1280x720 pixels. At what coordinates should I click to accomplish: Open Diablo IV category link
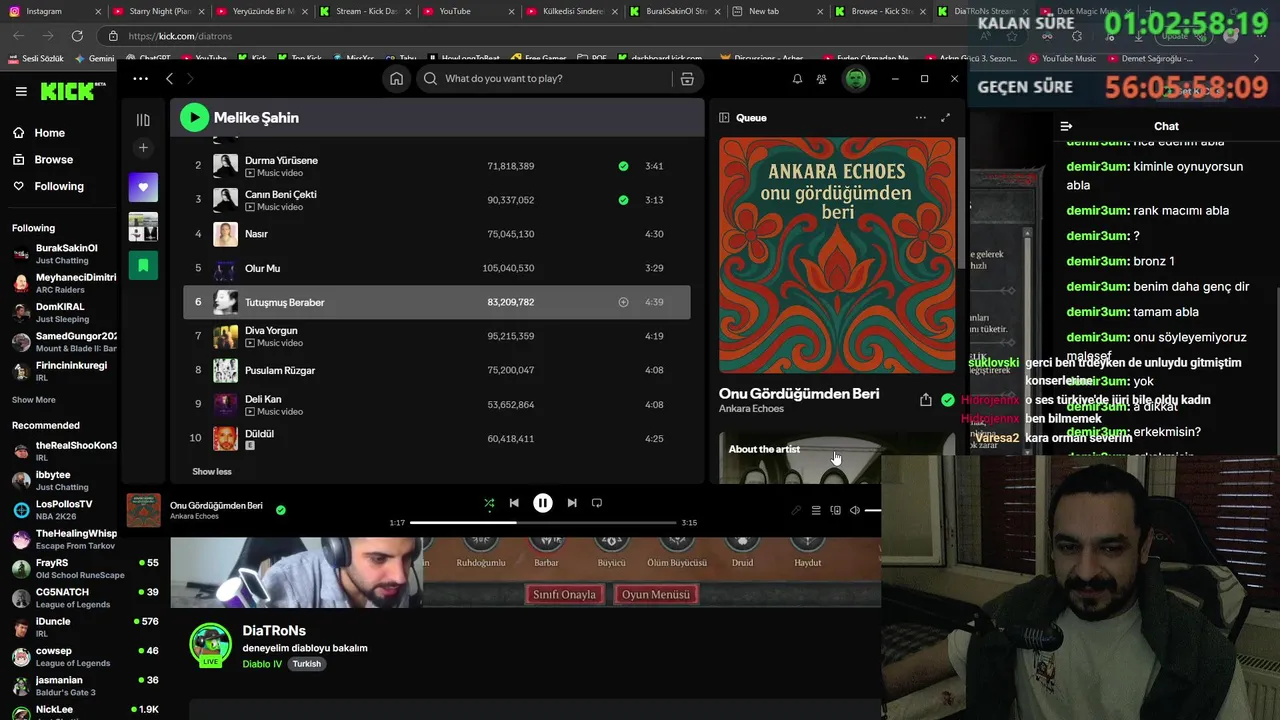click(x=262, y=664)
